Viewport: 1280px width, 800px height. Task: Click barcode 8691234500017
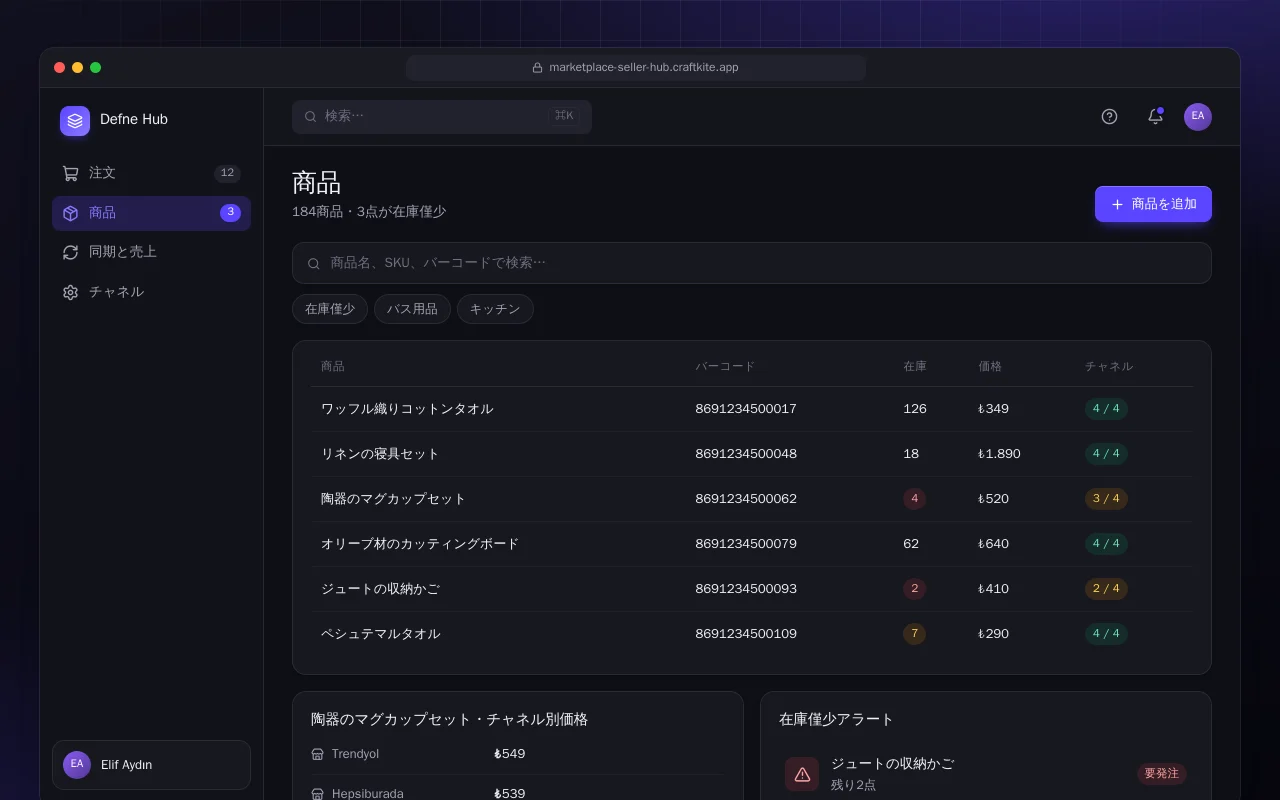[x=746, y=409]
